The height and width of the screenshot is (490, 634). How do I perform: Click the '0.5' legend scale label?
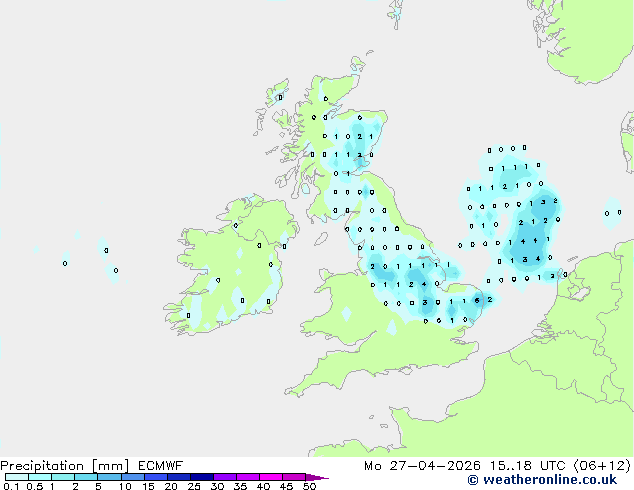click(x=35, y=486)
